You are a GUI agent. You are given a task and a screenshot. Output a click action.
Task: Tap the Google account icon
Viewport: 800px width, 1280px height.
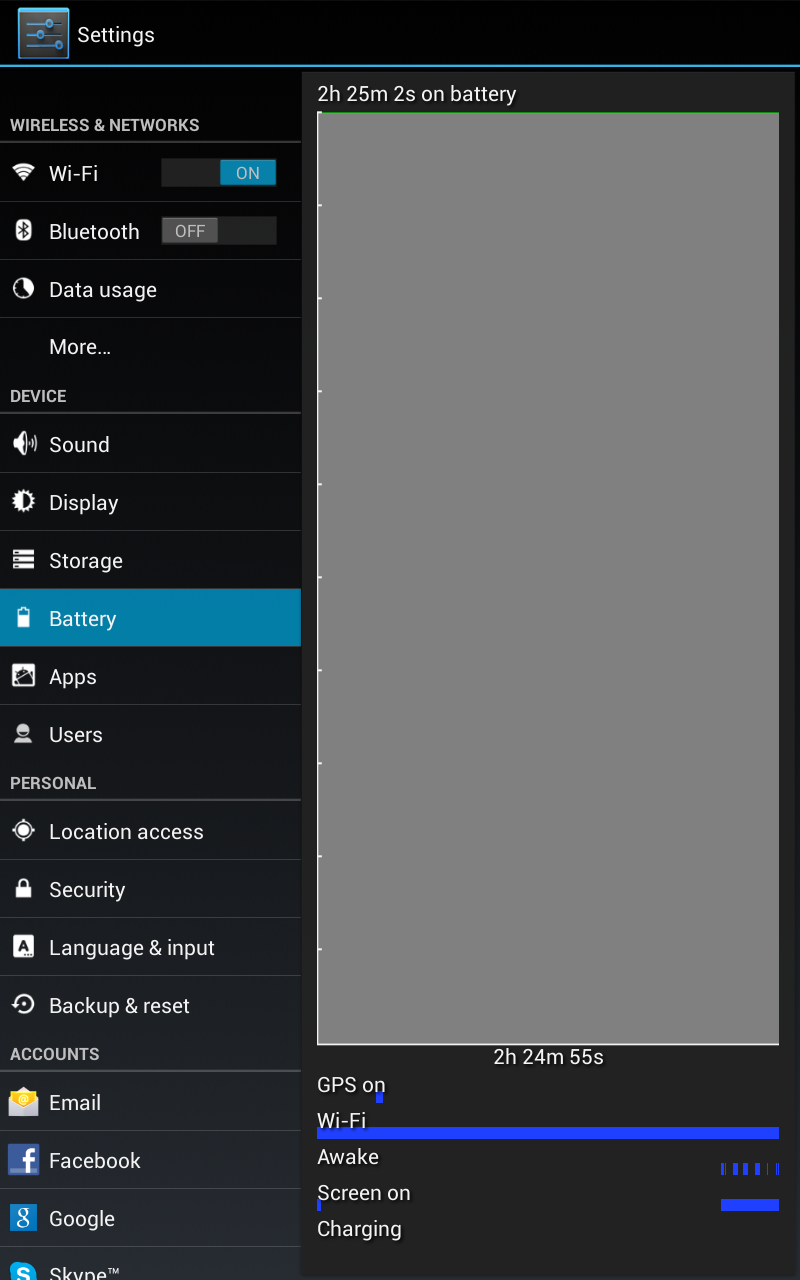pyautogui.click(x=23, y=1218)
